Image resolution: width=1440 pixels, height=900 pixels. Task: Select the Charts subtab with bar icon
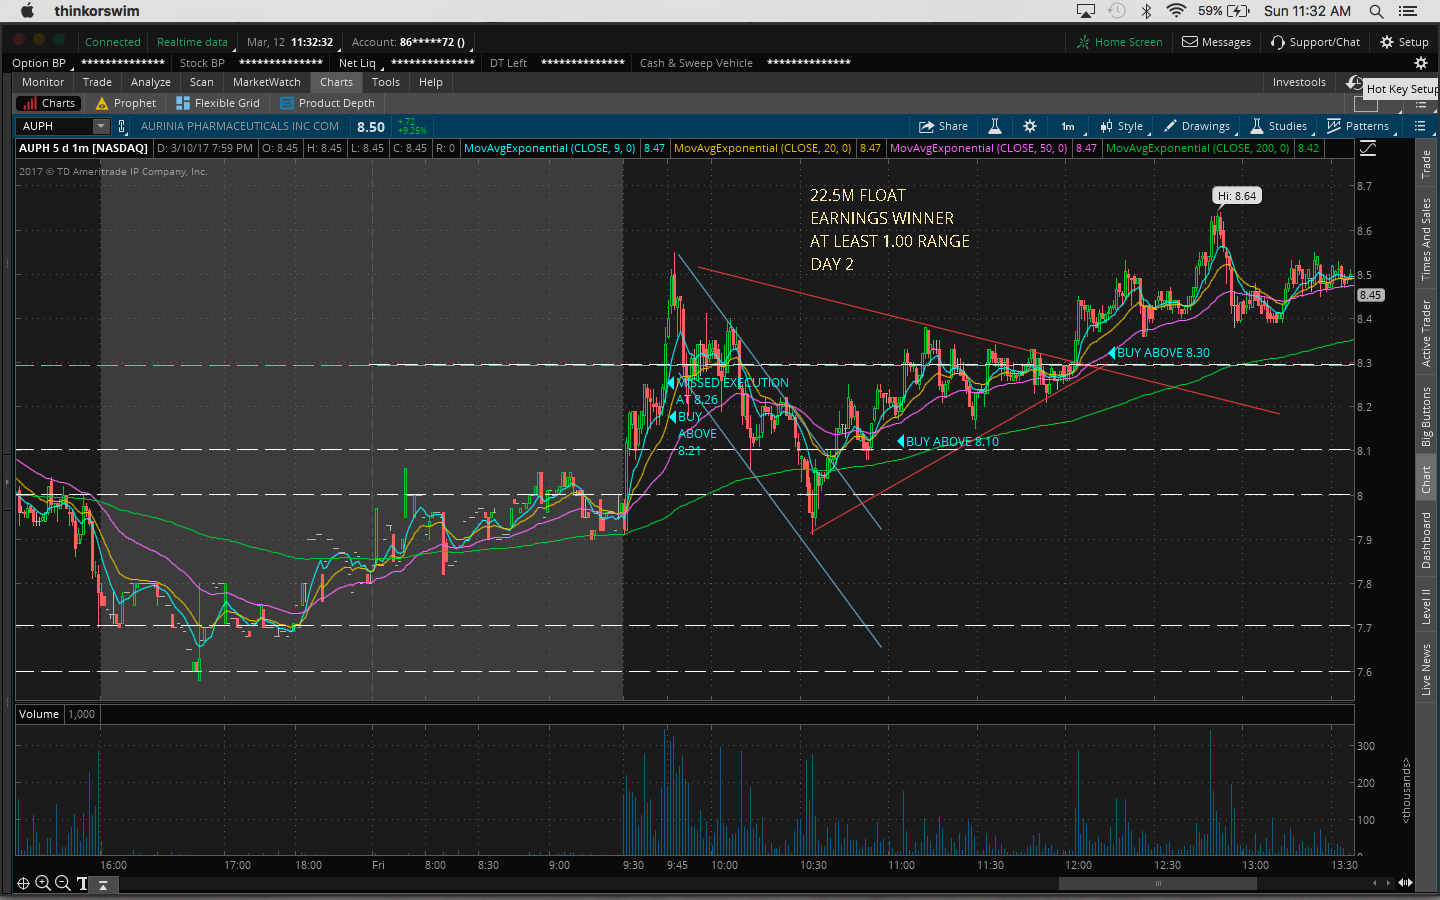48,103
